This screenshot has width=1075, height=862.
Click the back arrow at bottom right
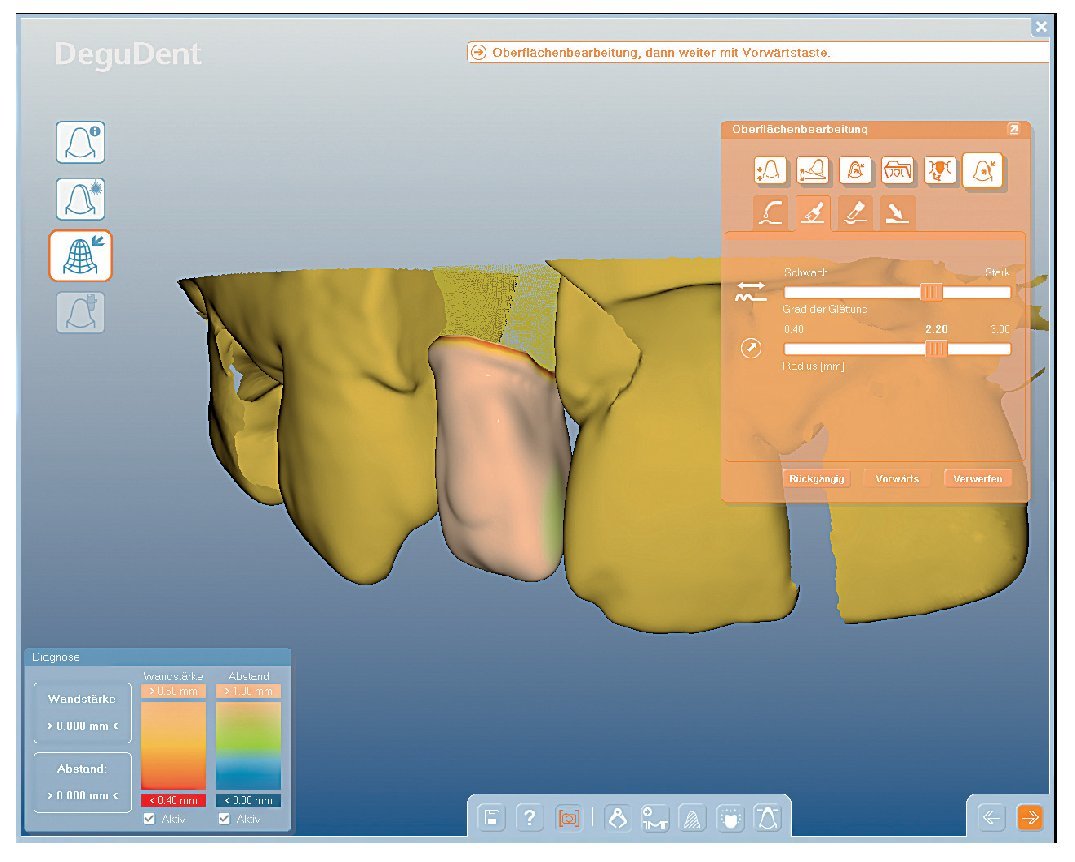coord(991,818)
